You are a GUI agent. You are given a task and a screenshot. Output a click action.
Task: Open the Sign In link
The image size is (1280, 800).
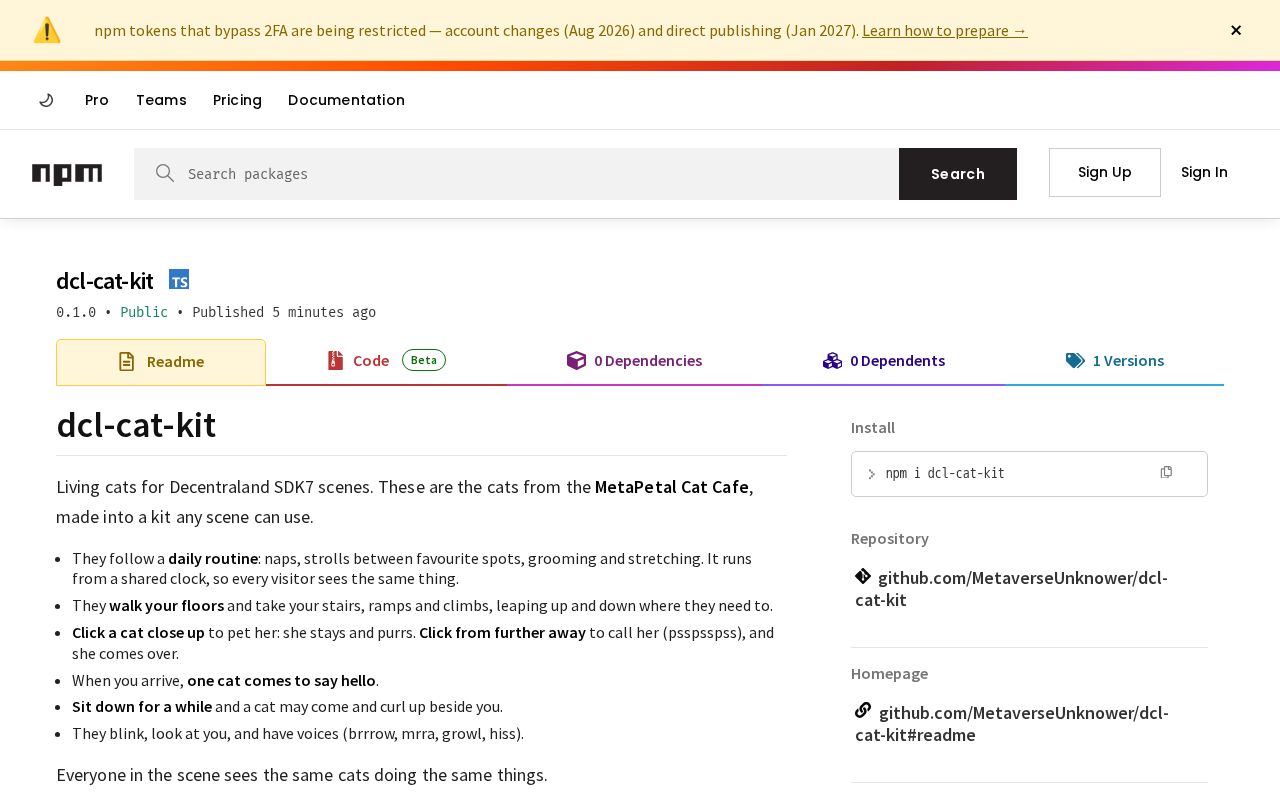click(x=1204, y=172)
